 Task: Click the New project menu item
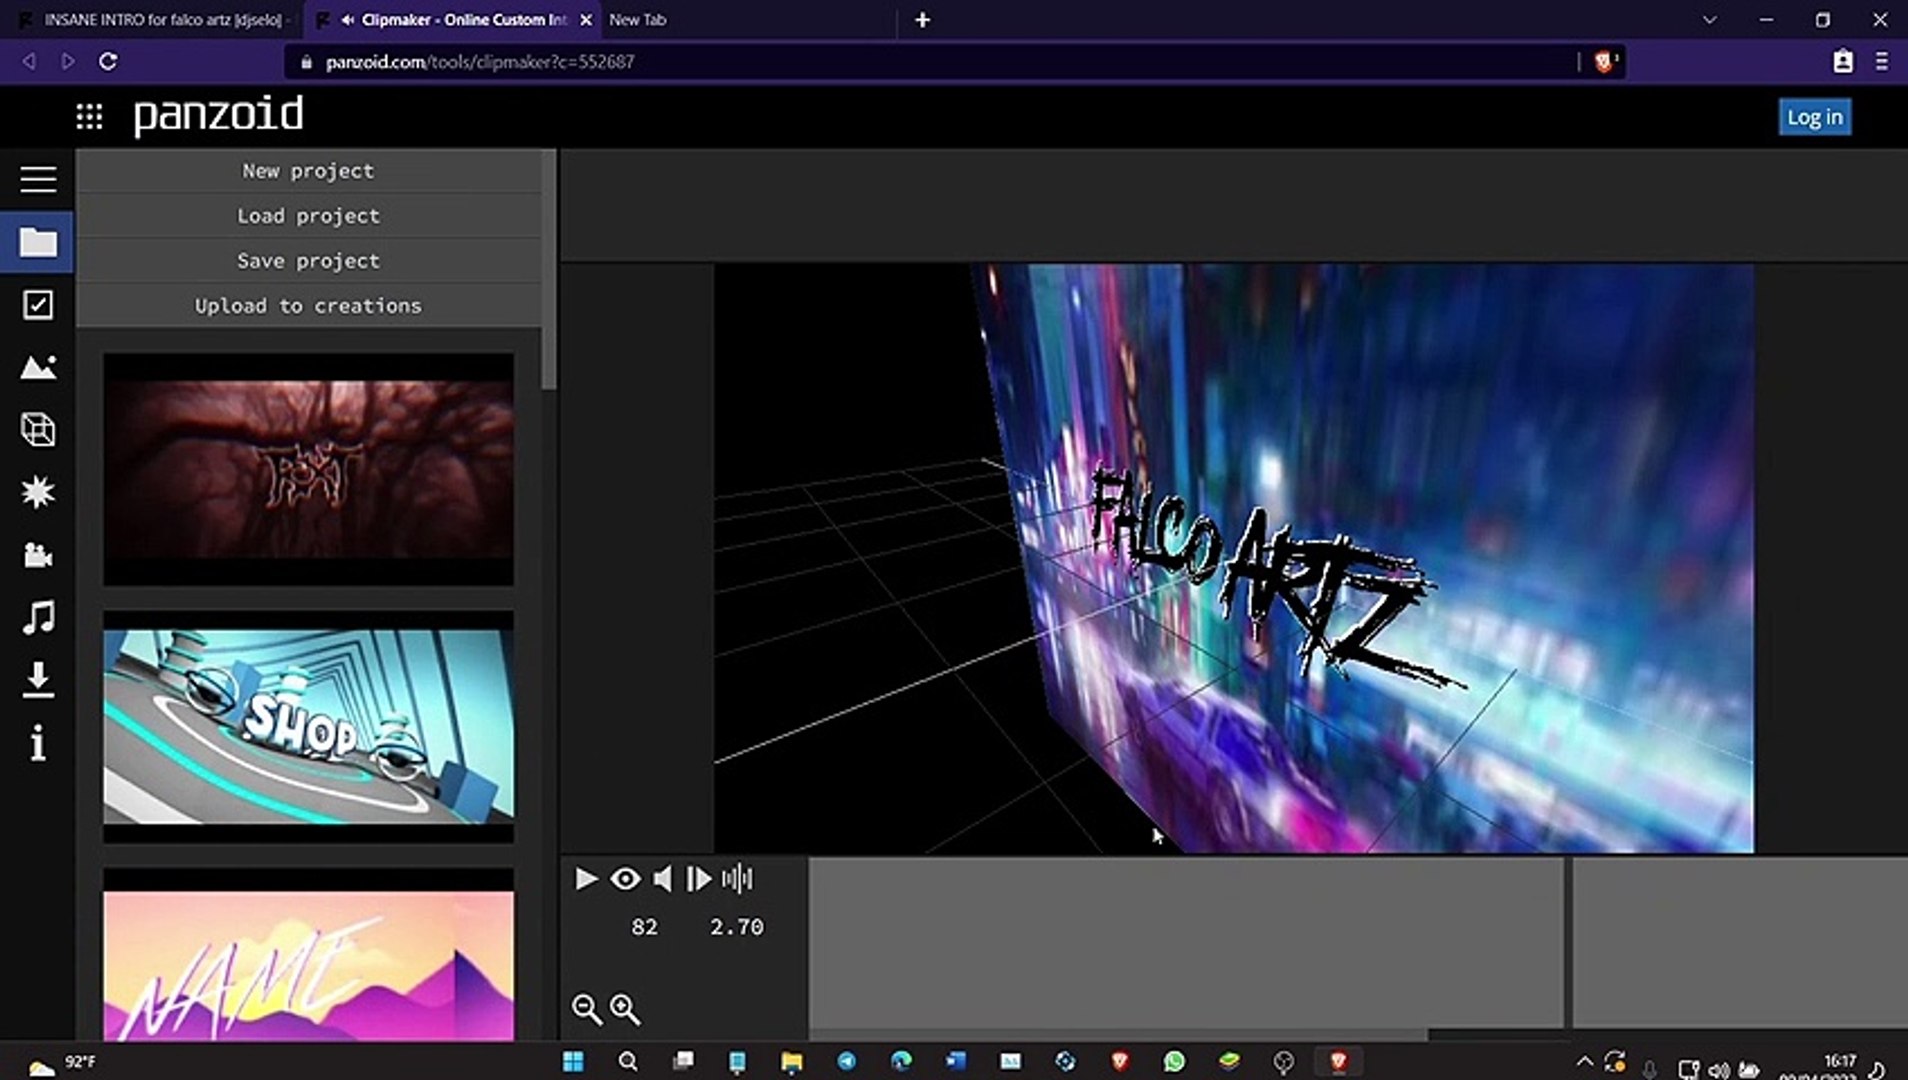308,171
